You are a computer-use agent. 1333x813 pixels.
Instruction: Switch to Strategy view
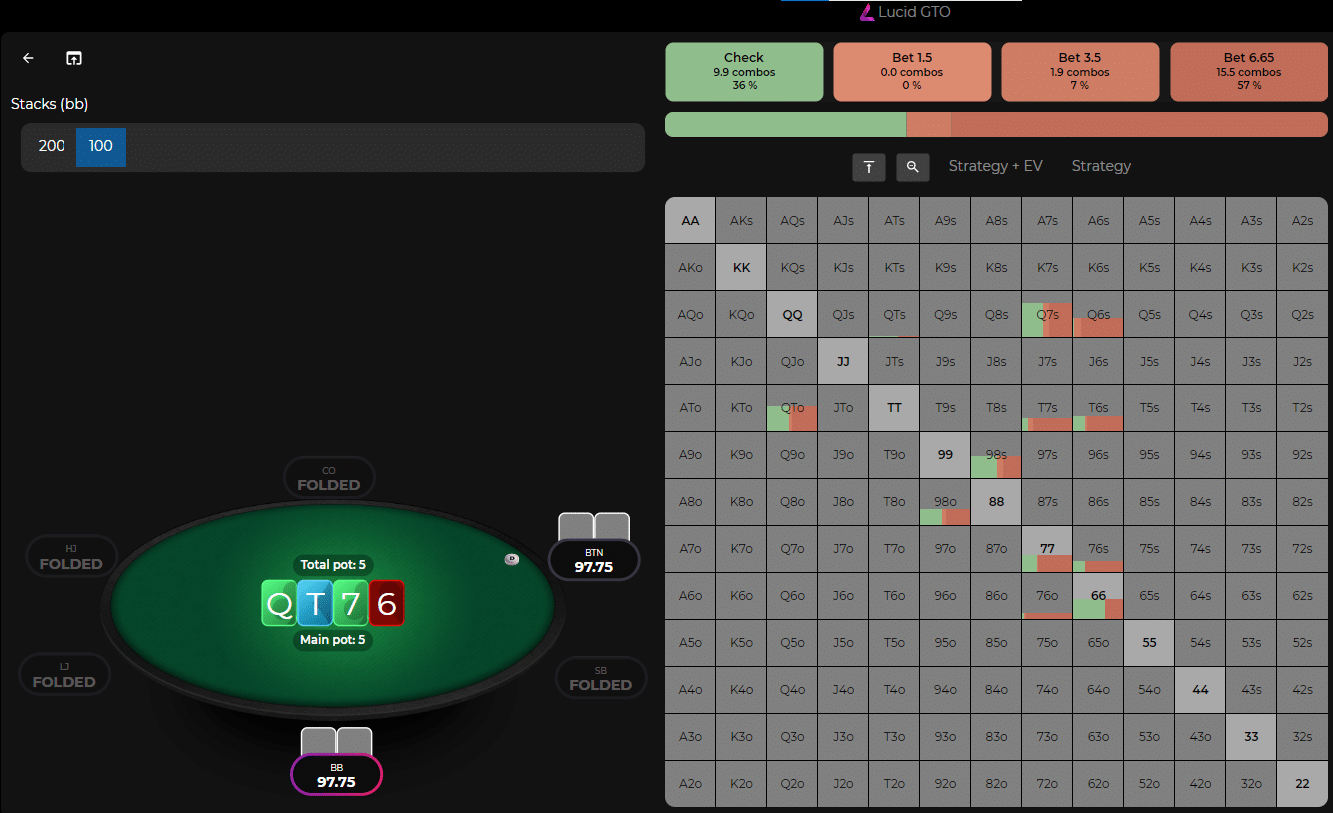coord(1101,166)
